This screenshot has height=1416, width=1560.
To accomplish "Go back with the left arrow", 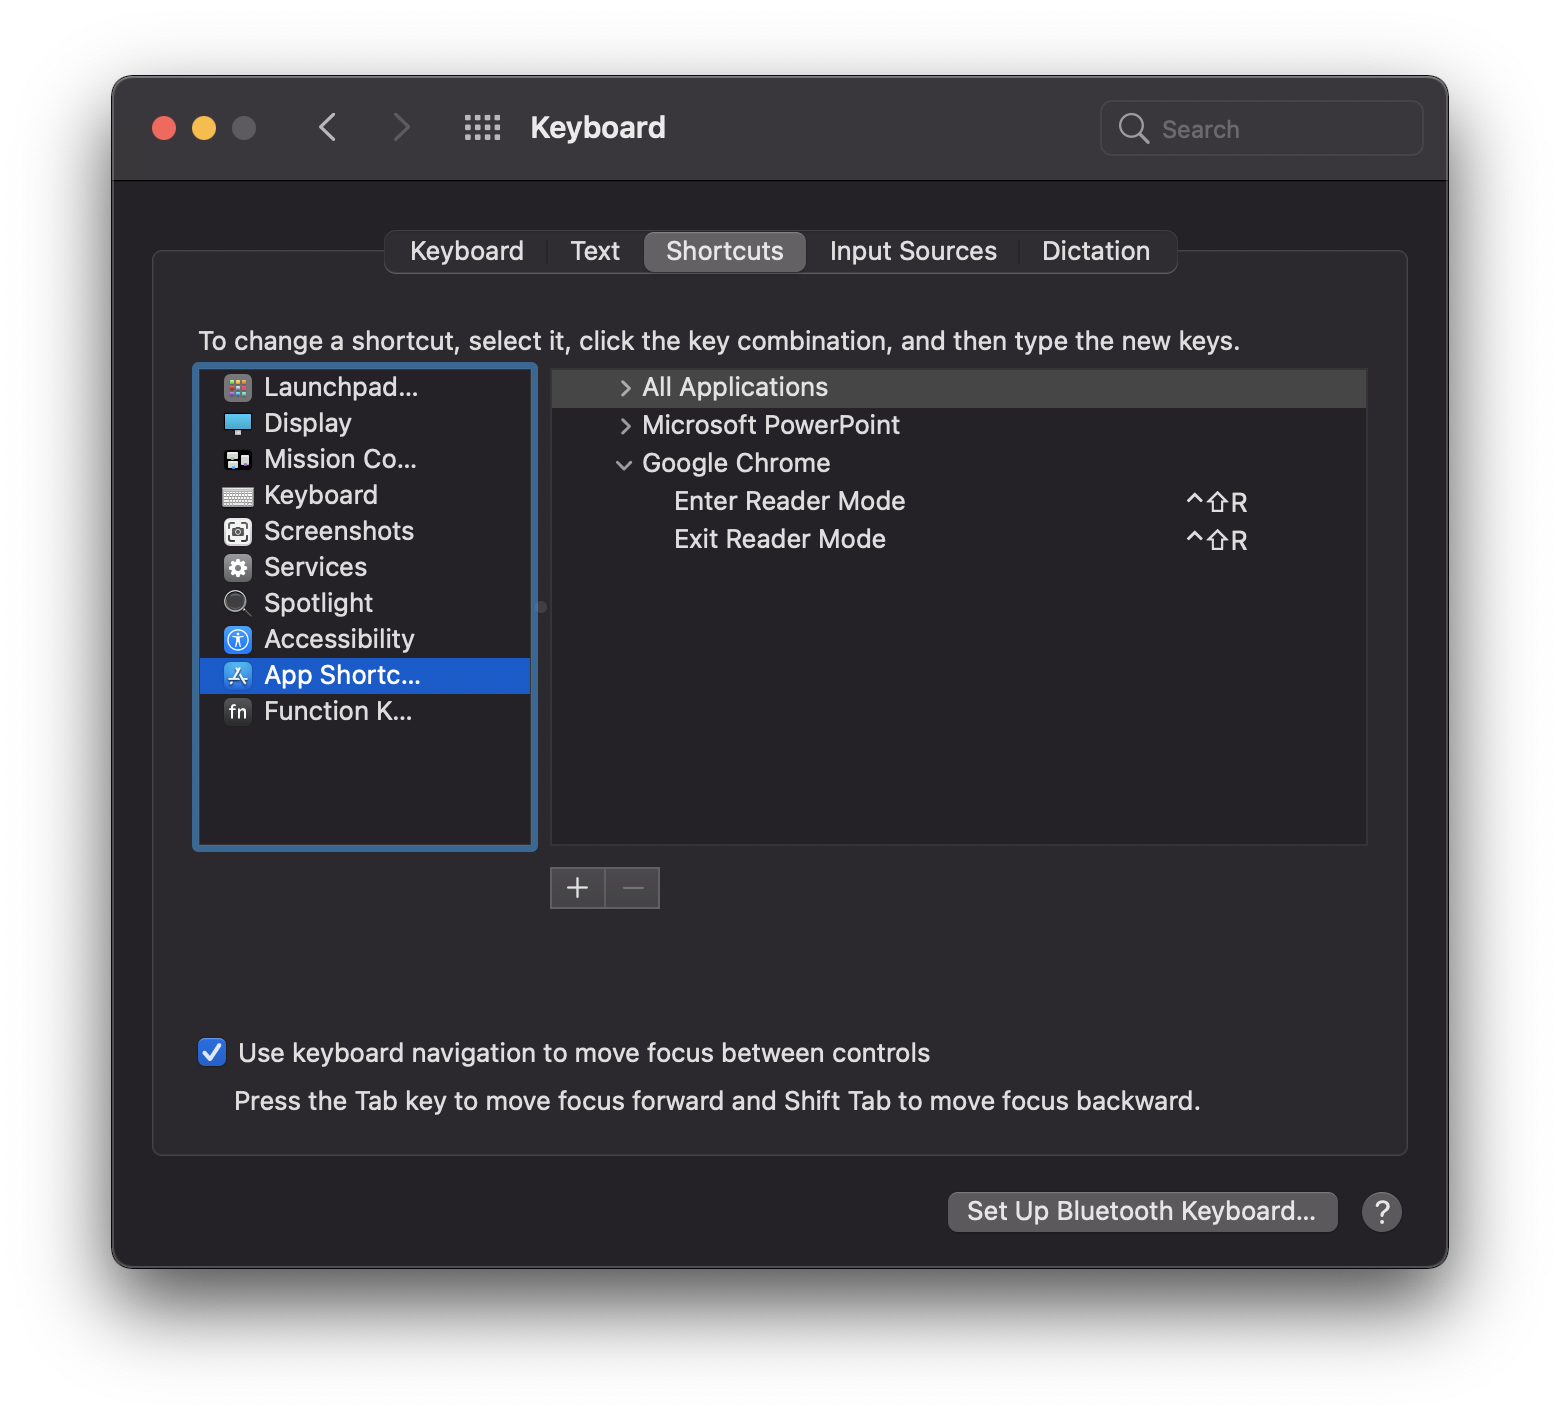I will pyautogui.click(x=327, y=128).
